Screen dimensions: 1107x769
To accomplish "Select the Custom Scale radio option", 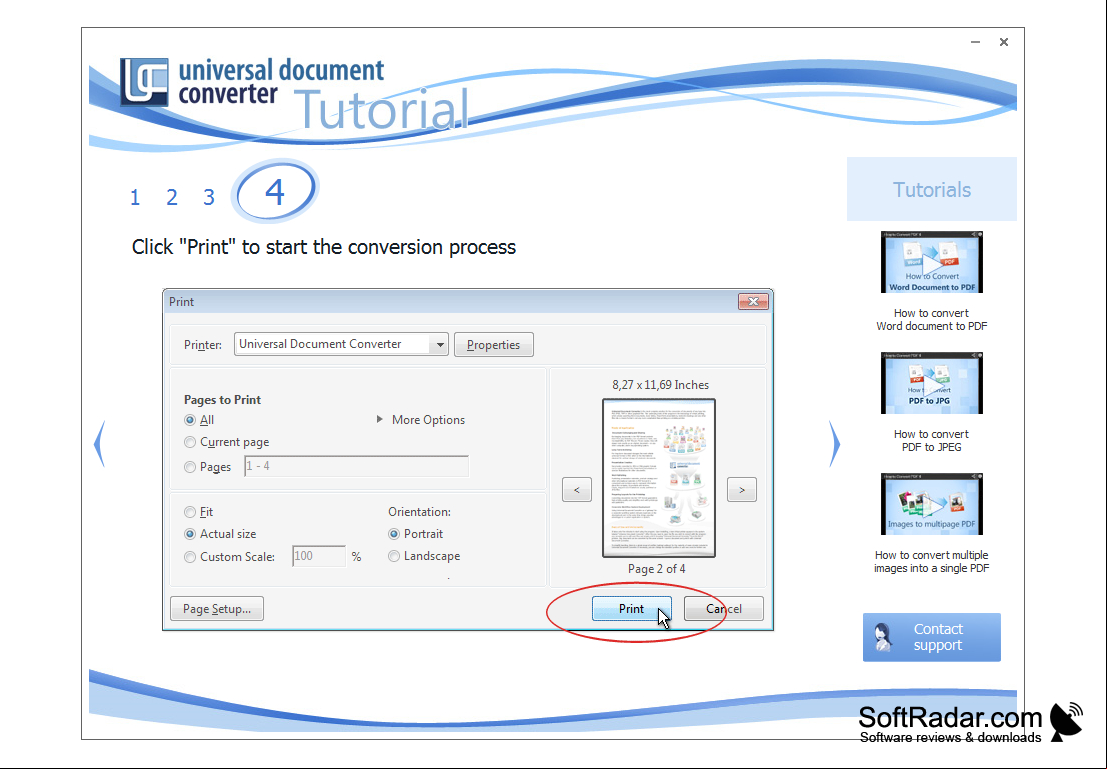I will pyautogui.click(x=190, y=557).
